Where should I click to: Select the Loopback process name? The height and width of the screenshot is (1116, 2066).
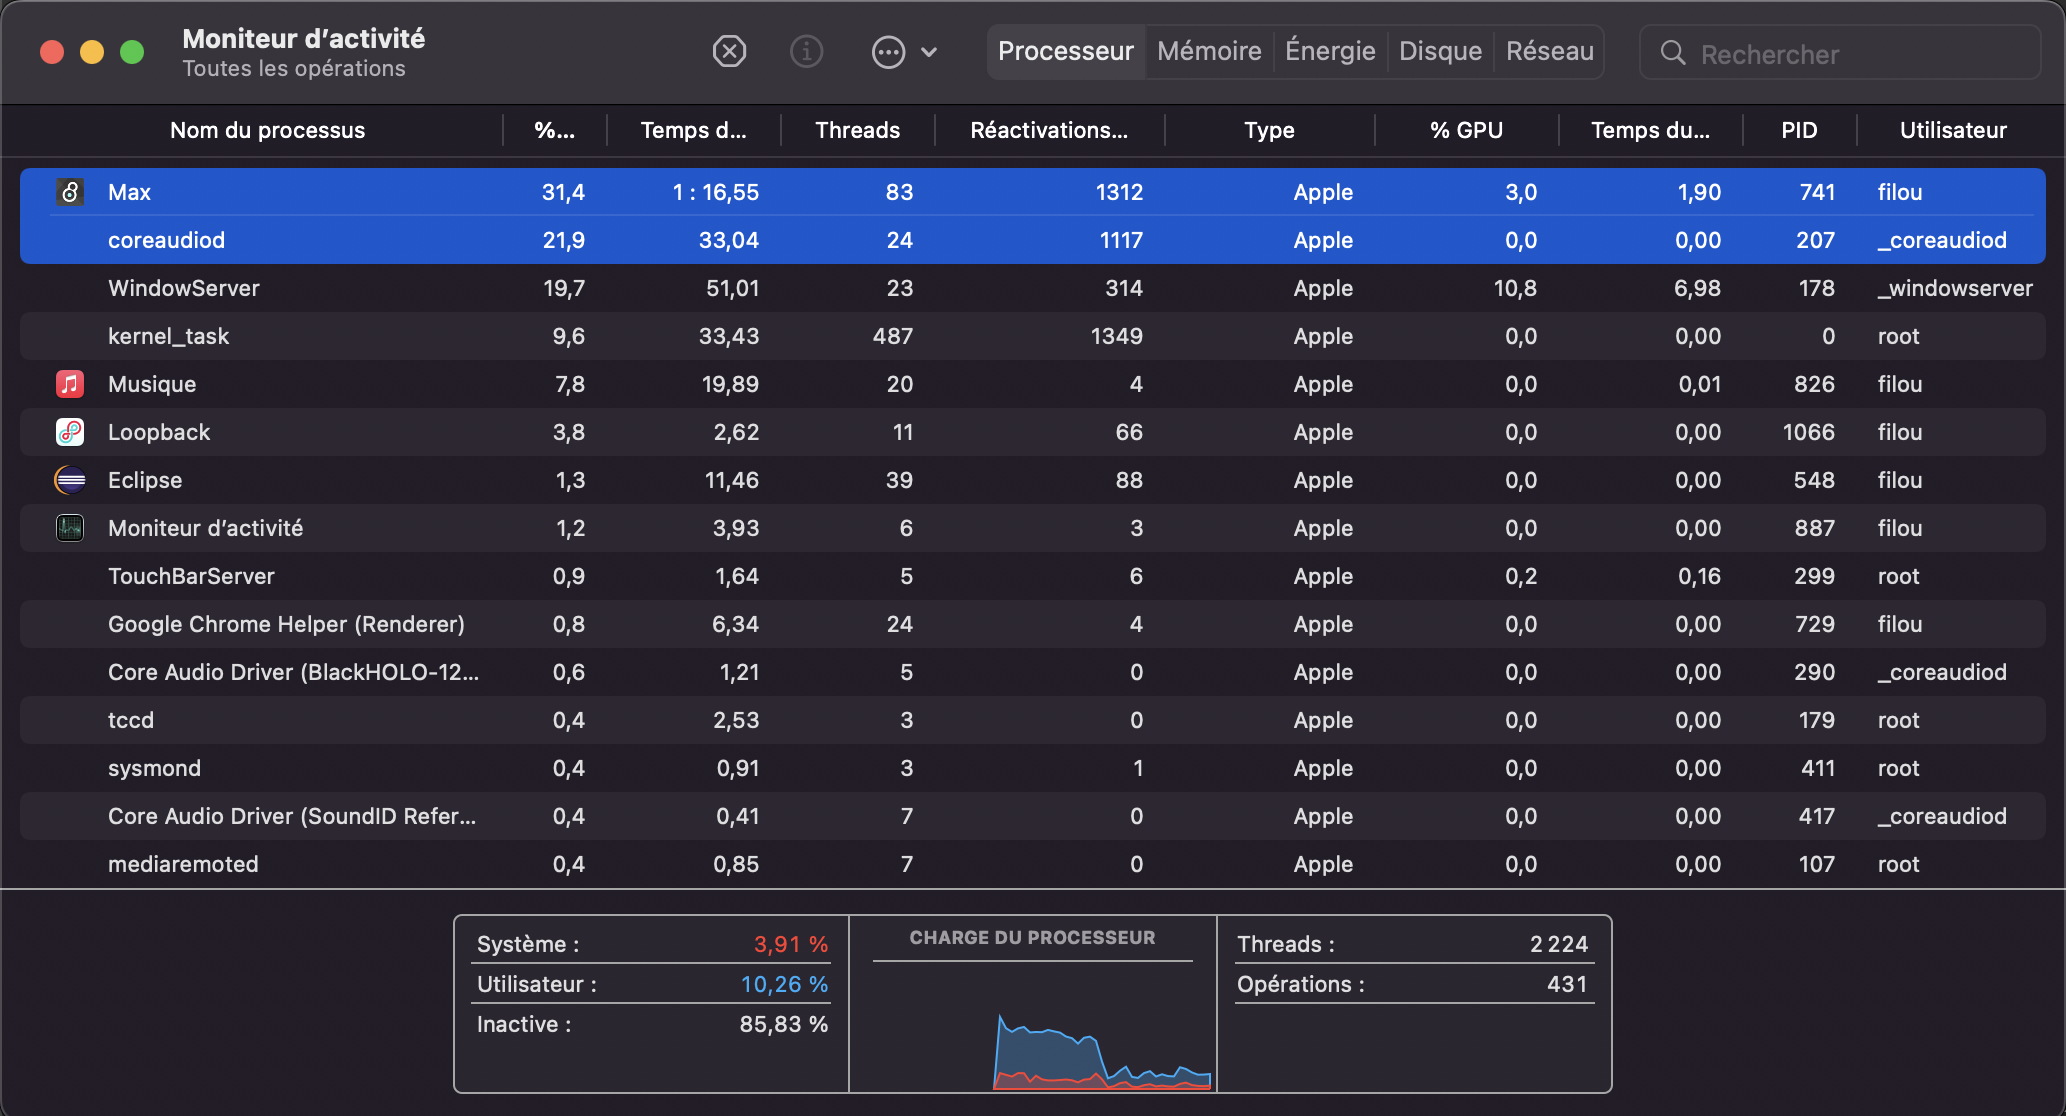[159, 432]
